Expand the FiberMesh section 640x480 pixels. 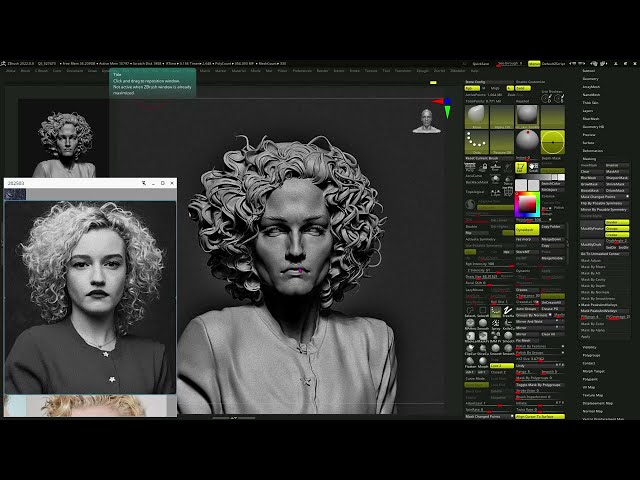591,119
